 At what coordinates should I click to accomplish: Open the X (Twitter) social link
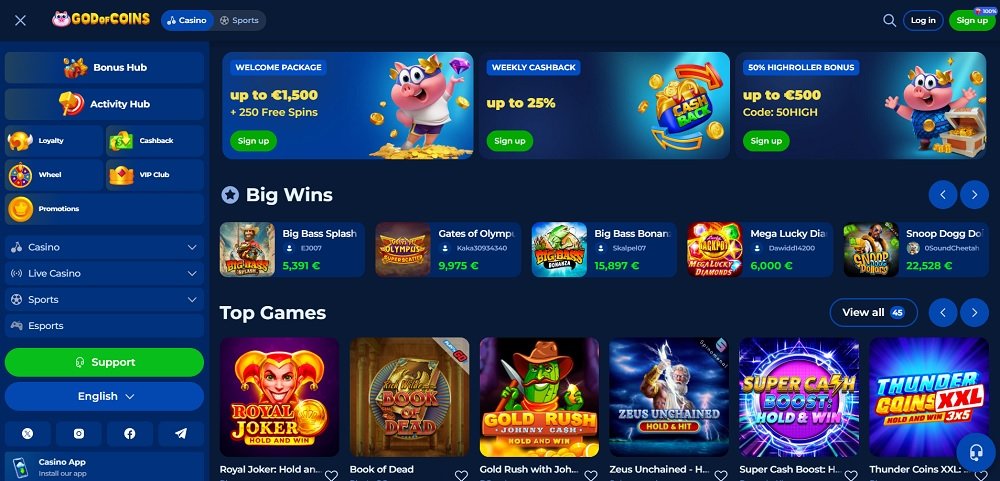[27, 434]
